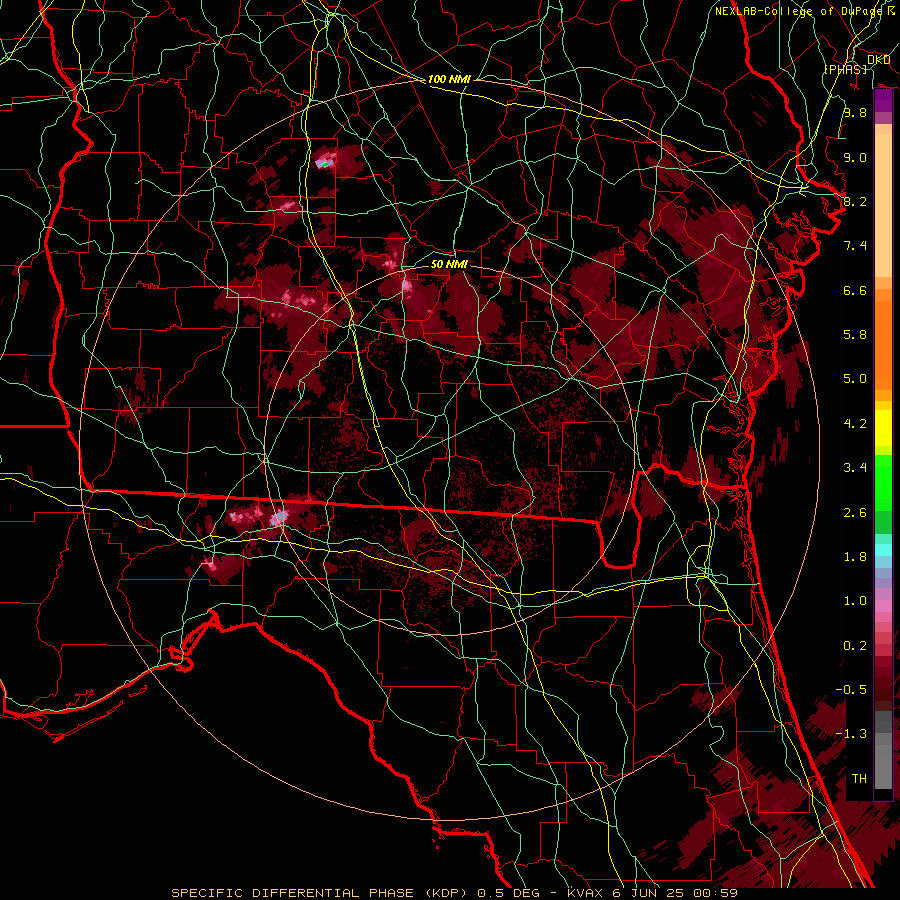Screen dimensions: 900x900
Task: Pick the gray segment of the color bar
Action: coord(883,750)
